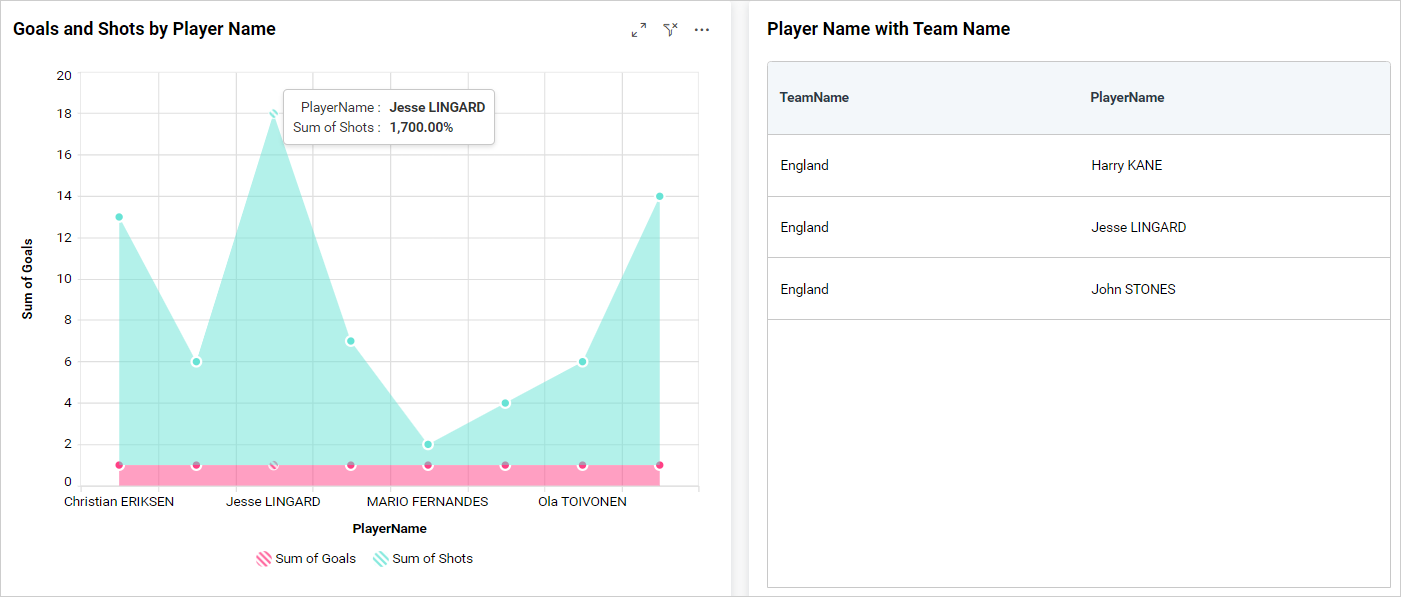Select Christian ERIKSEN's Shots point at 13
This screenshot has width=1401, height=597.
point(119,217)
